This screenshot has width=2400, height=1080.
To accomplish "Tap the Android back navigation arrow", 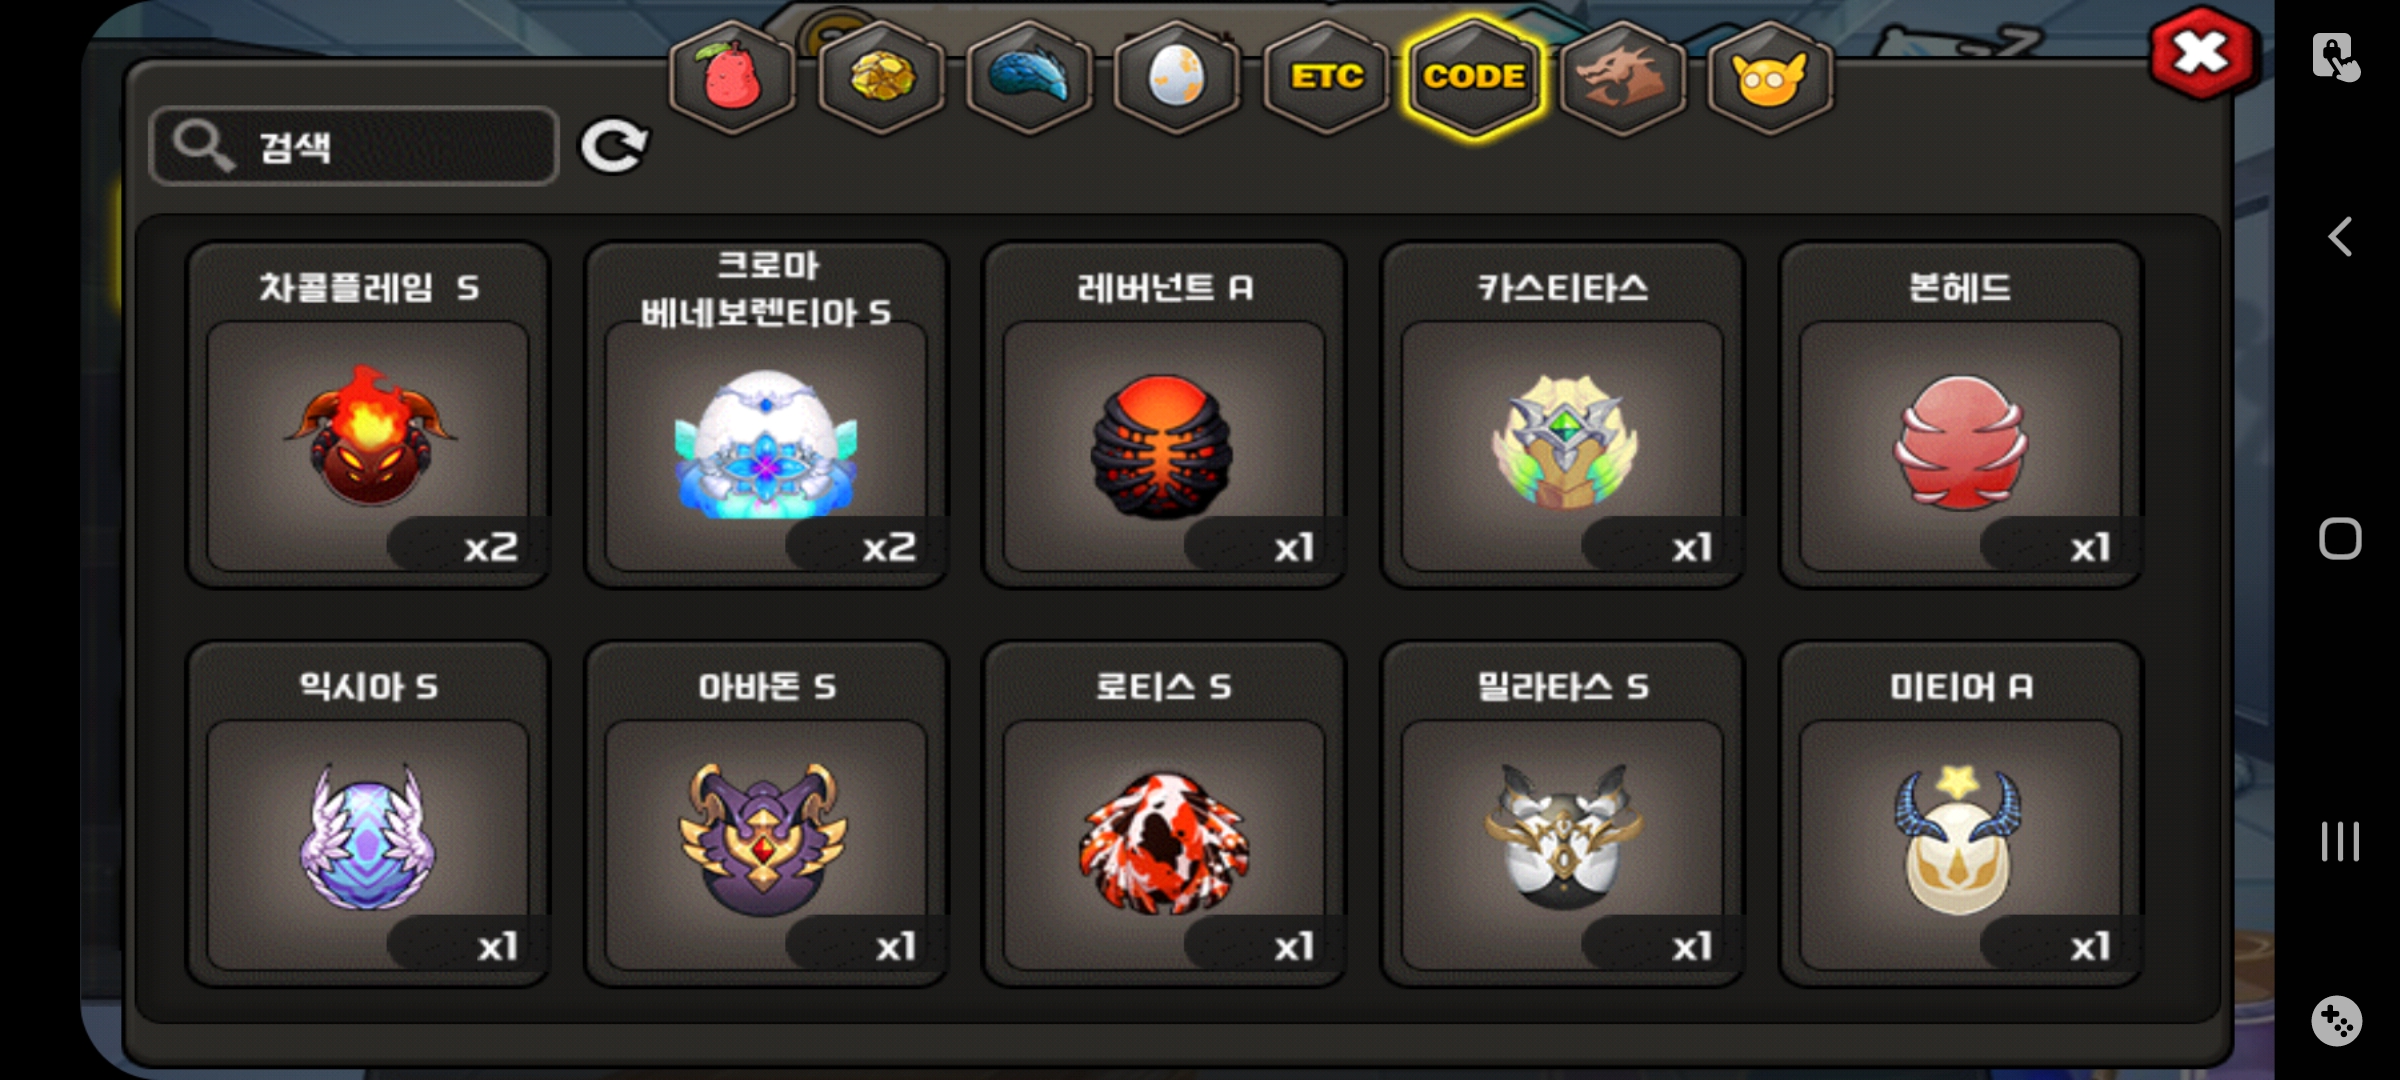I will tap(2339, 237).
